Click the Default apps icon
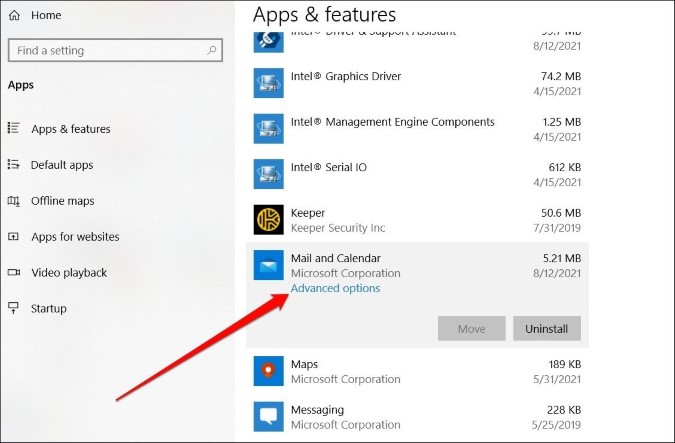 tap(13, 164)
